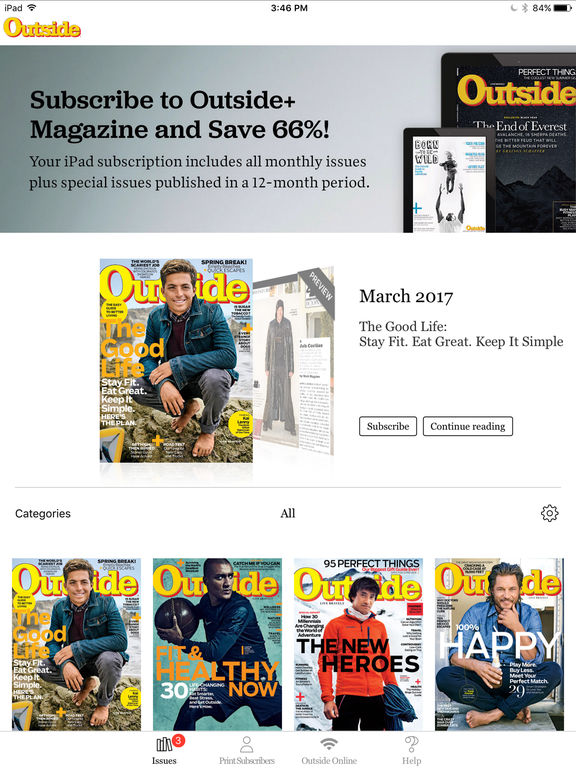This screenshot has height=768, width=576.
Task: Tap the Outside logo in header
Action: tap(42, 27)
